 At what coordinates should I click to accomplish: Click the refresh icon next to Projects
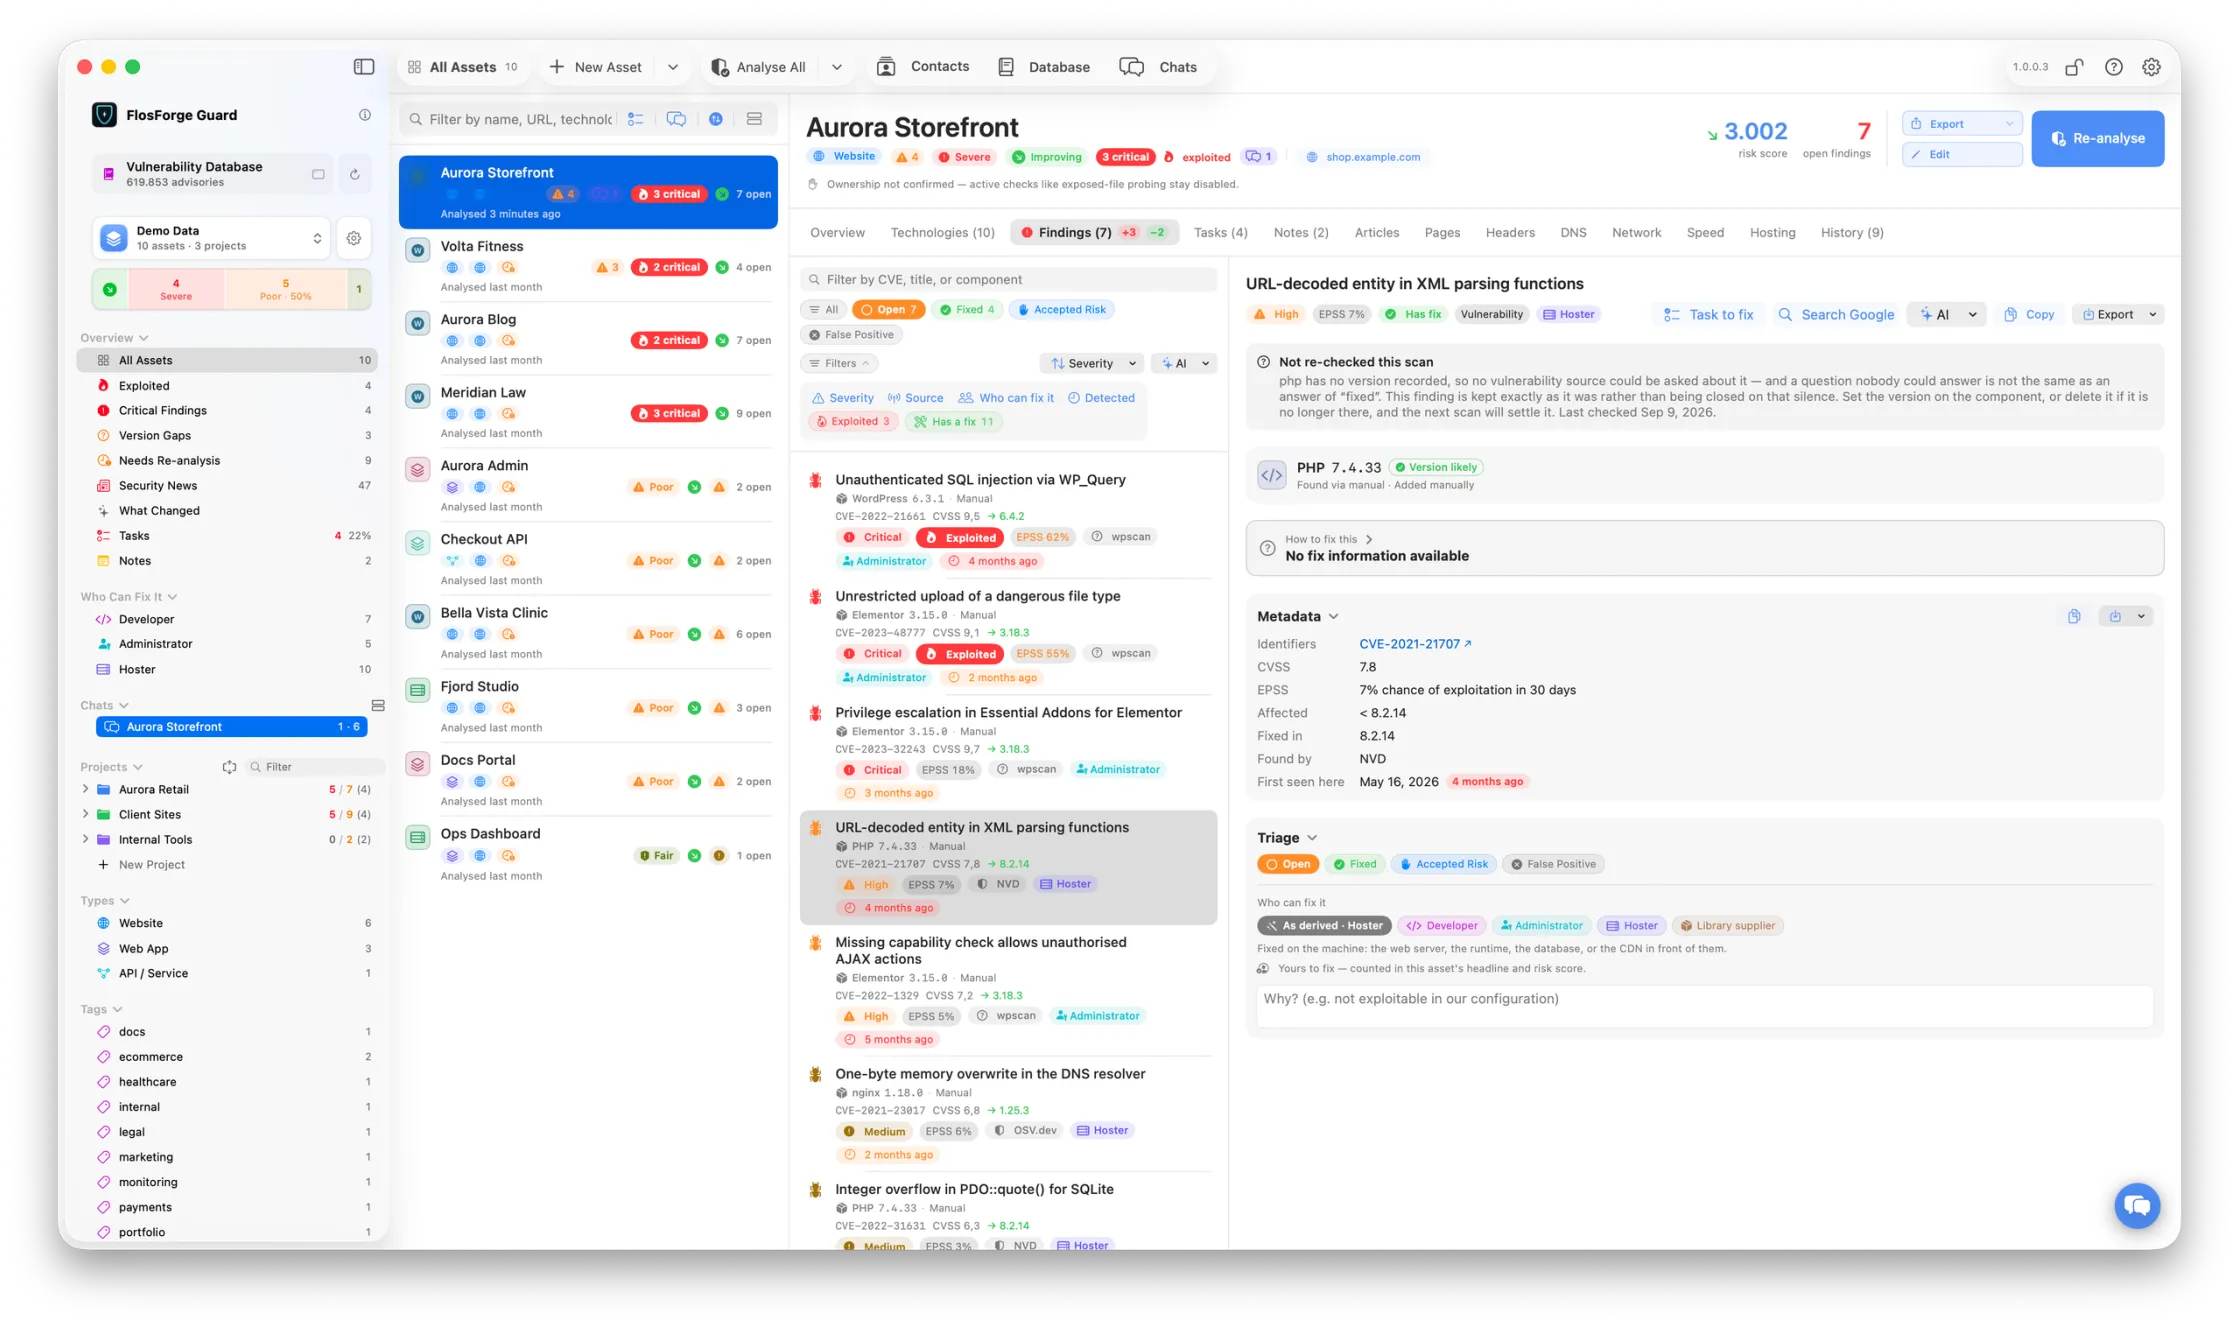229,767
